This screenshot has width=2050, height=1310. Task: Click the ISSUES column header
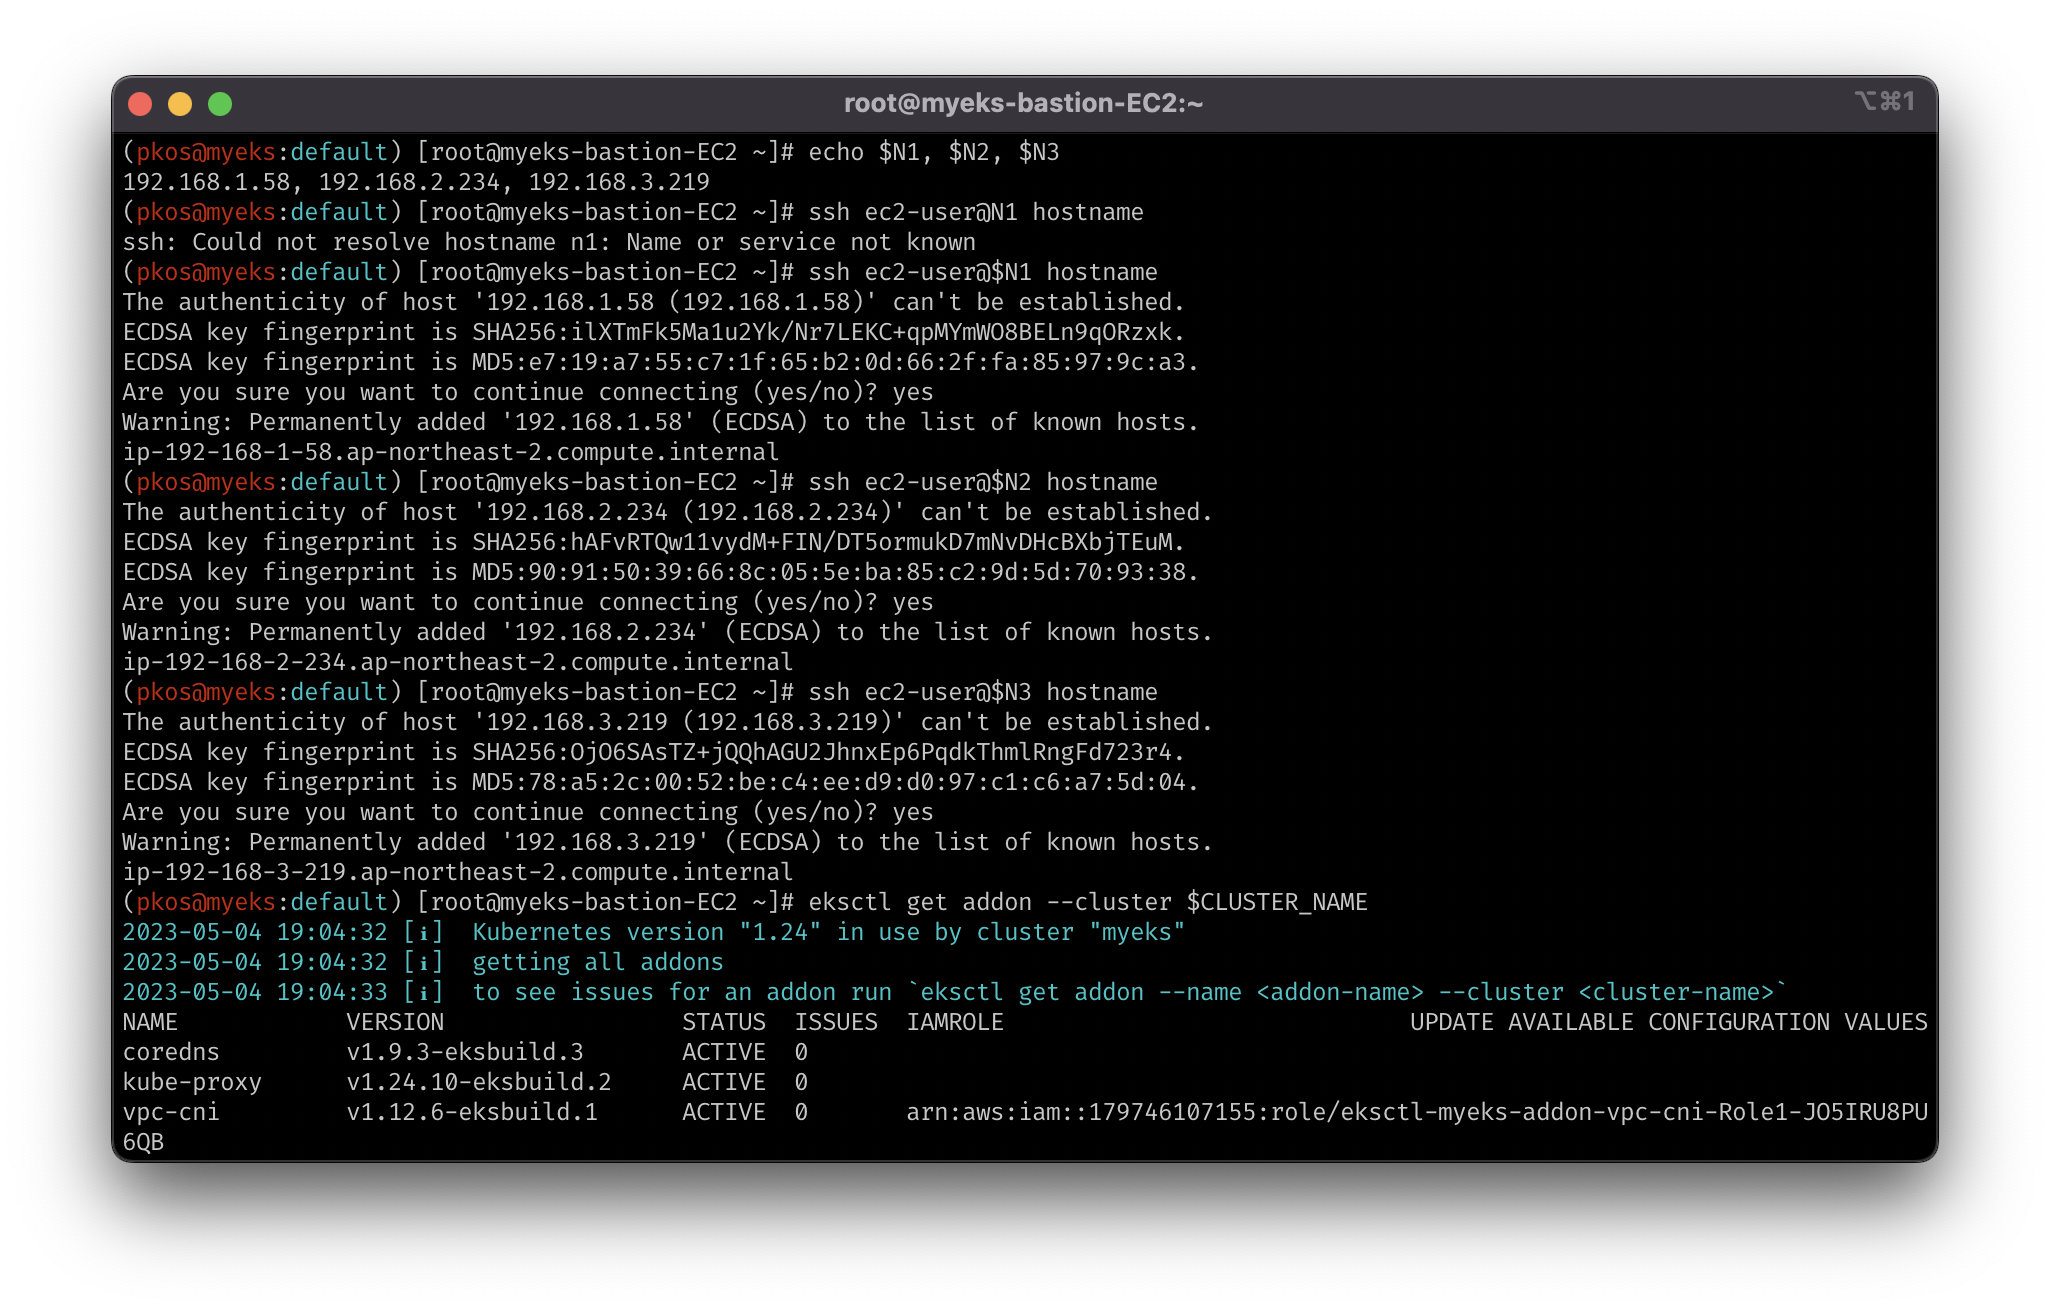click(836, 1022)
